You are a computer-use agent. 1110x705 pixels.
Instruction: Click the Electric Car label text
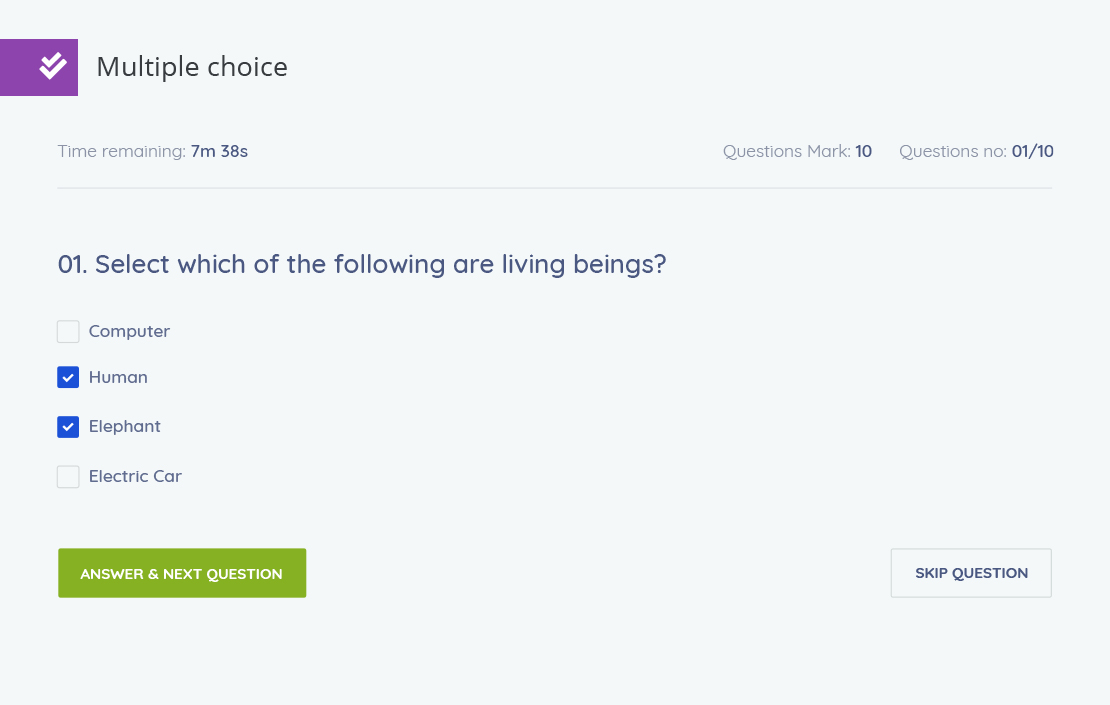click(x=135, y=476)
